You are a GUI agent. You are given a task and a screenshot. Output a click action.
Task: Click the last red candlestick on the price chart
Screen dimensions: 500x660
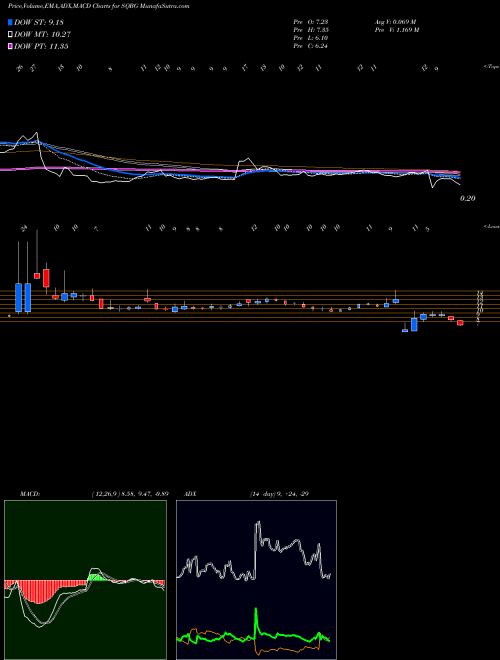coord(460,323)
